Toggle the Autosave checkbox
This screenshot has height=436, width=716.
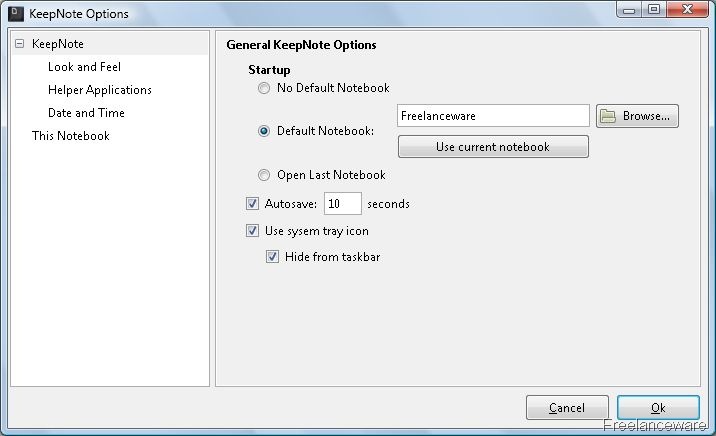pos(253,203)
